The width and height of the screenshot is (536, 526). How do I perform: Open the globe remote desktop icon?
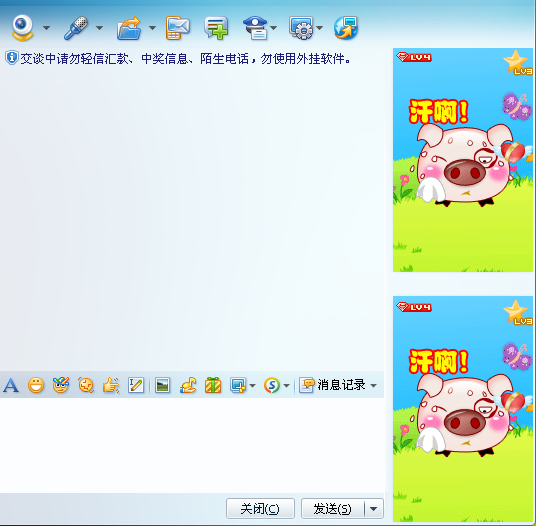pyautogui.click(x=346, y=28)
